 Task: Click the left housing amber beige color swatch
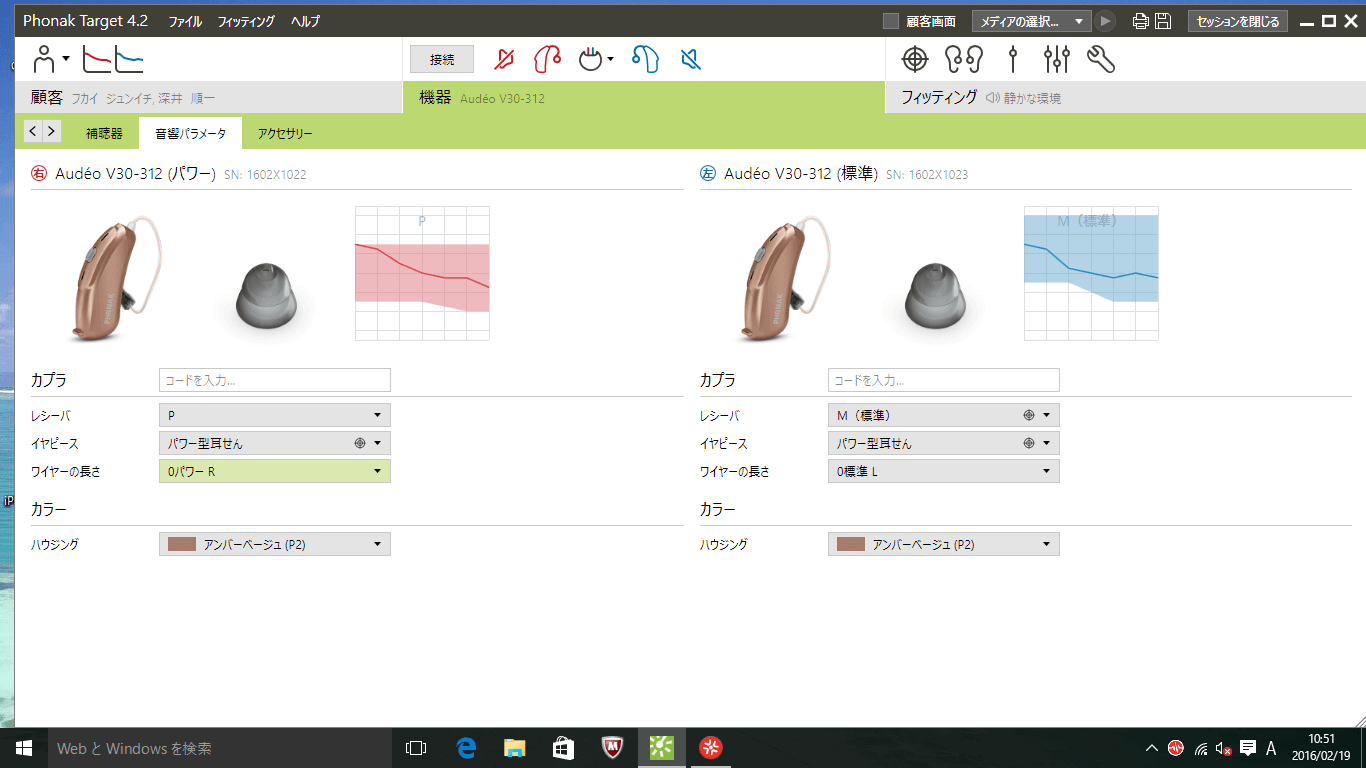(x=850, y=544)
